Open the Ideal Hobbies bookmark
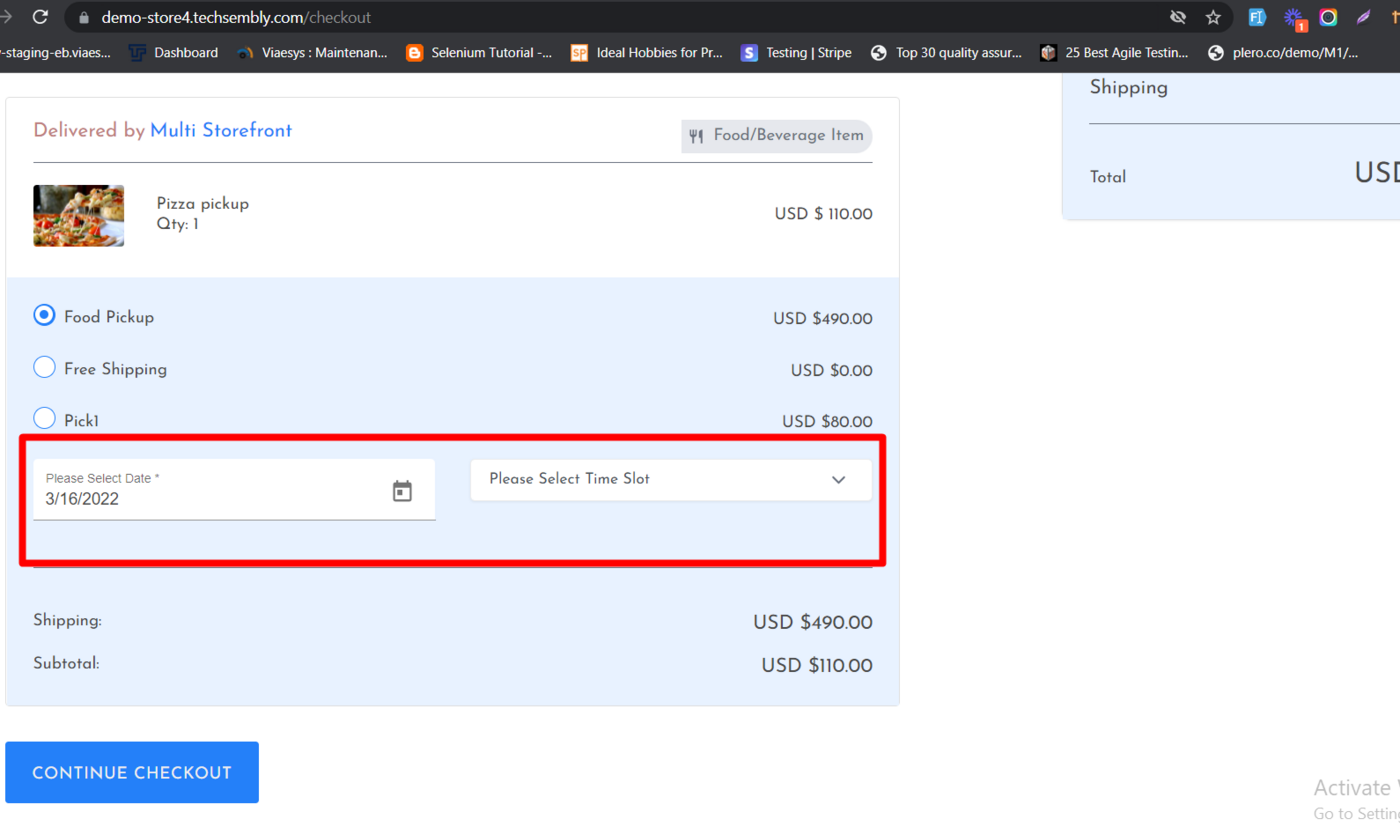Screen dimensions: 1400x827 click(647, 53)
